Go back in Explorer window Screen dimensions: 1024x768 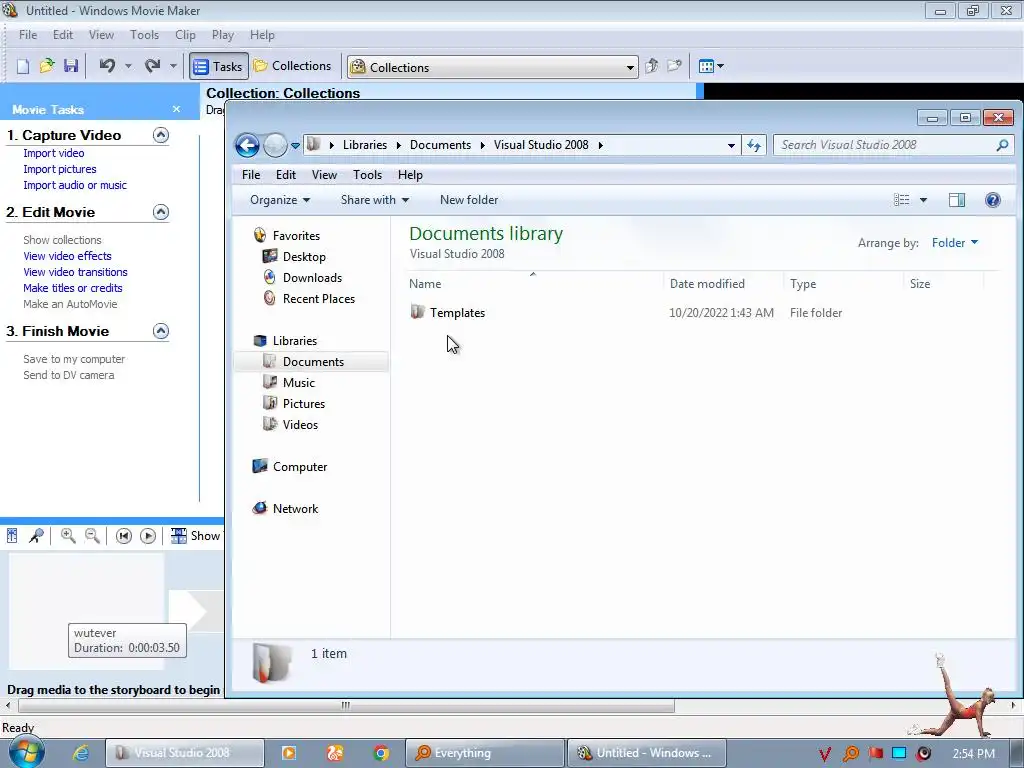(248, 145)
